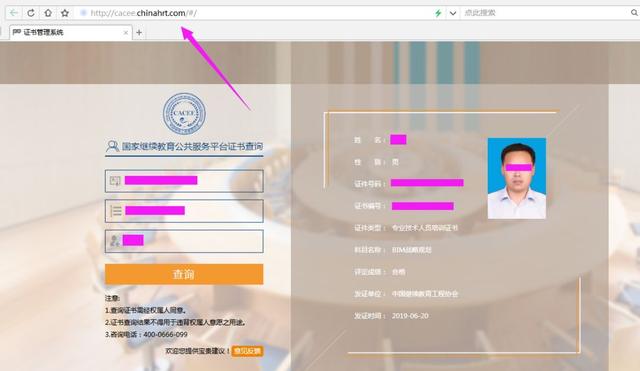Click the person icon in third field
640x371 pixels.
click(x=115, y=241)
